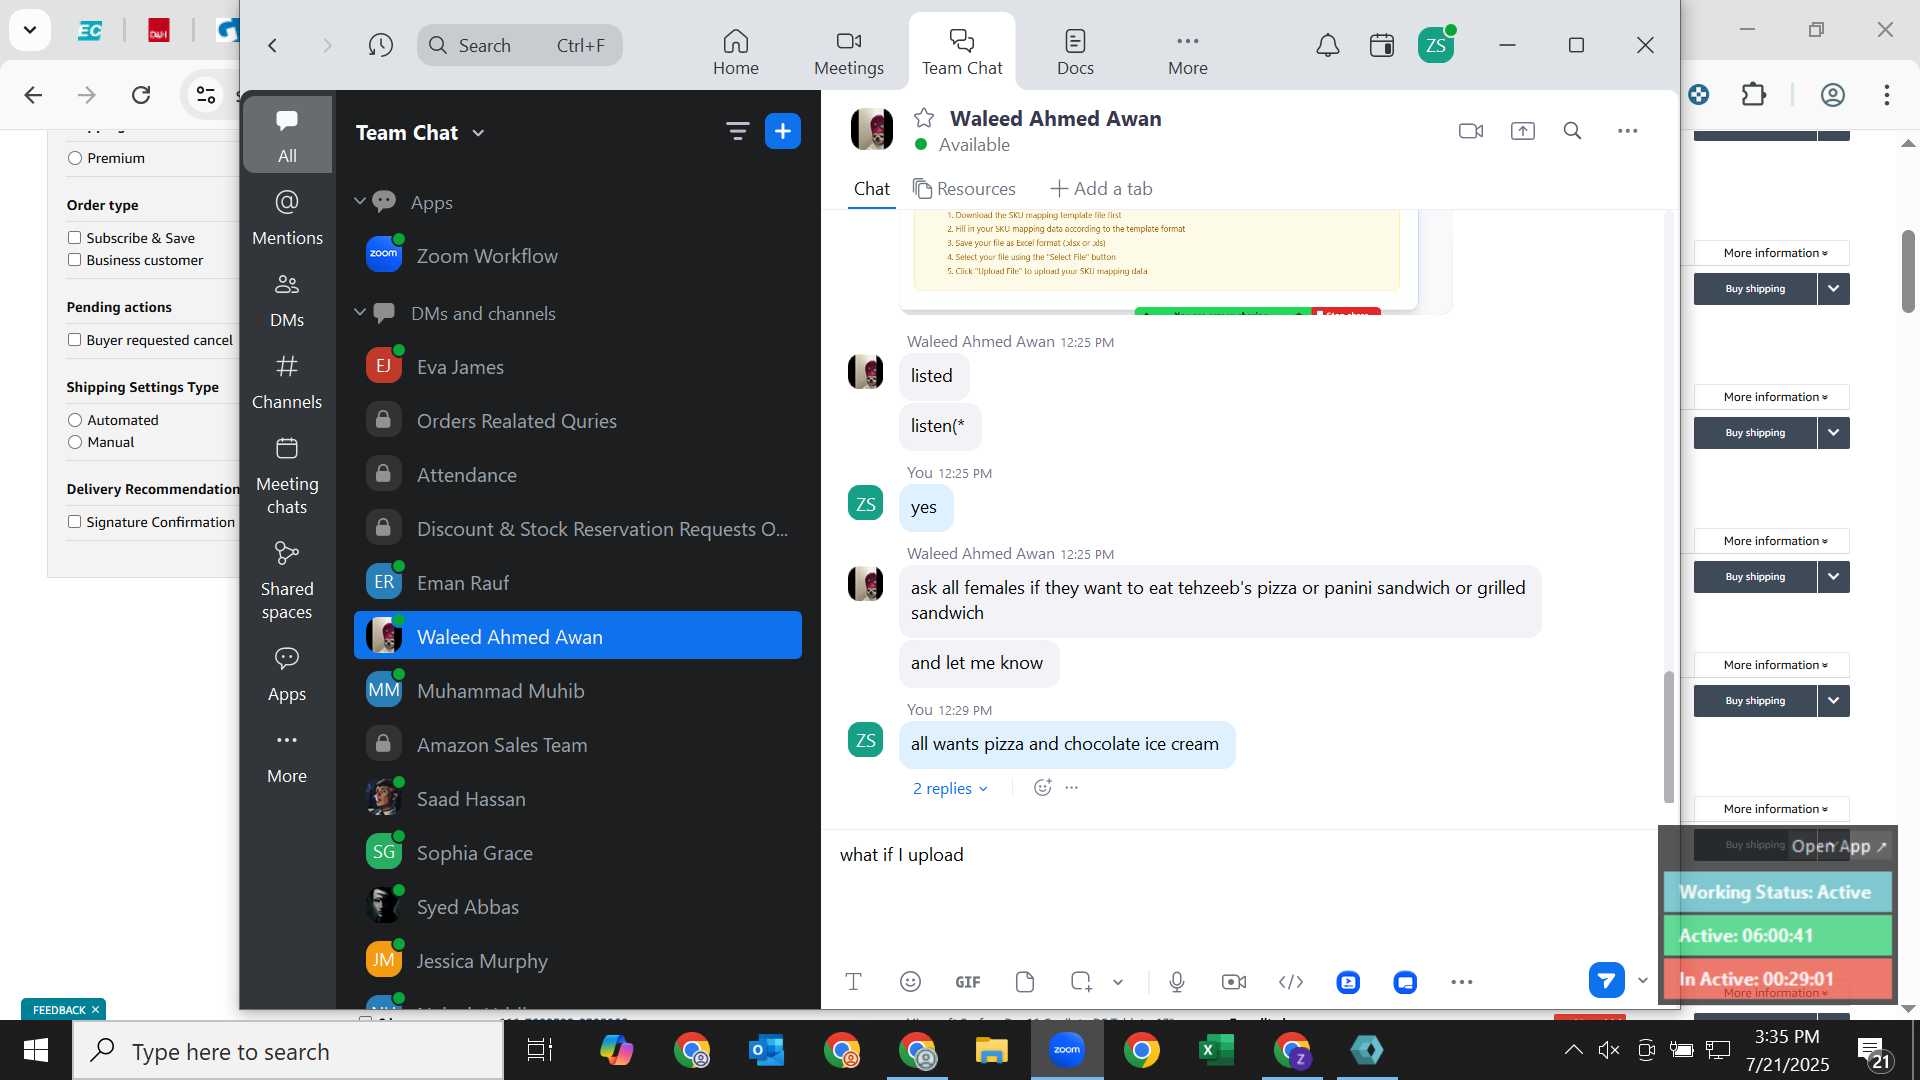
Task: Insert a code snippet with the code icon
Action: click(x=1291, y=982)
